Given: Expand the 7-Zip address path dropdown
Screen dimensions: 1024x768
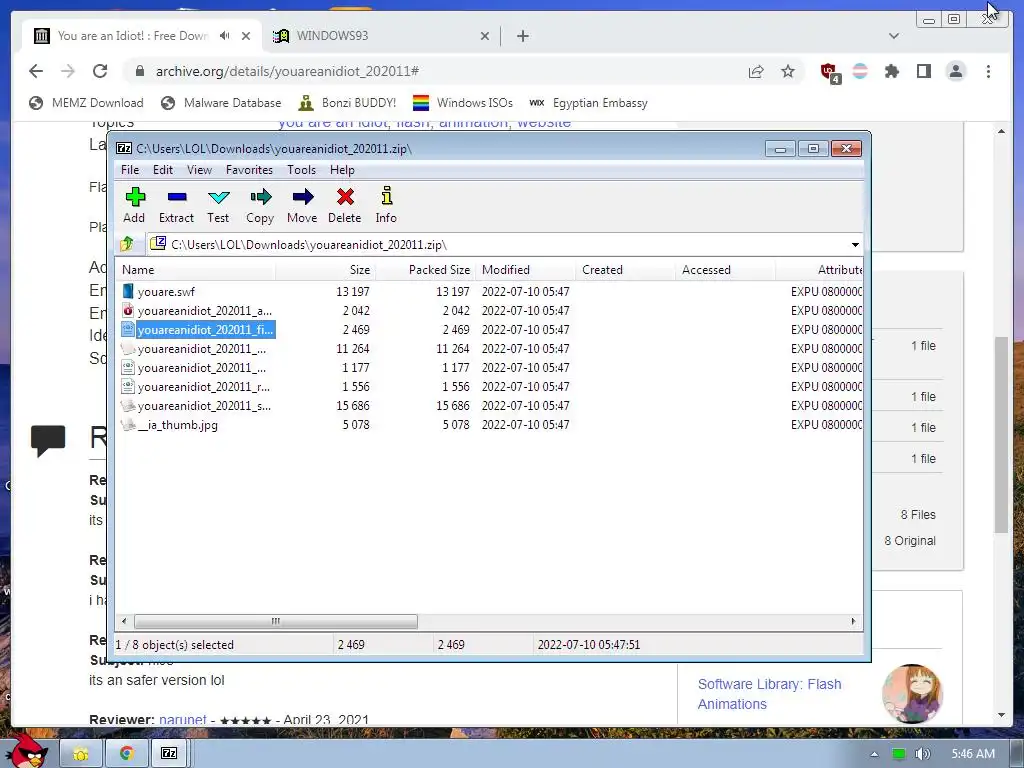Looking at the screenshot, I should [855, 244].
